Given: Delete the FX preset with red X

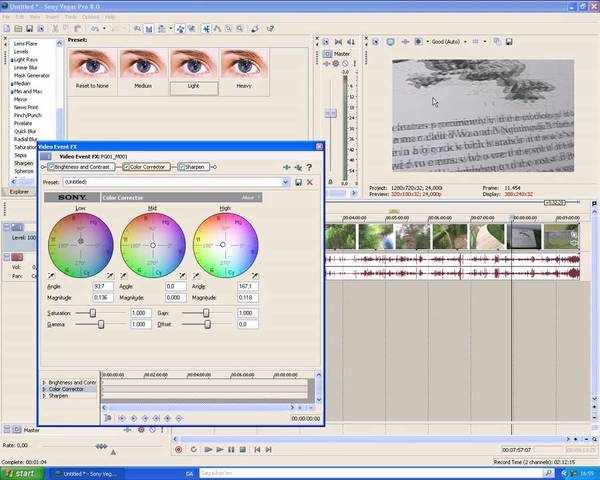Looking at the screenshot, I should [310, 182].
